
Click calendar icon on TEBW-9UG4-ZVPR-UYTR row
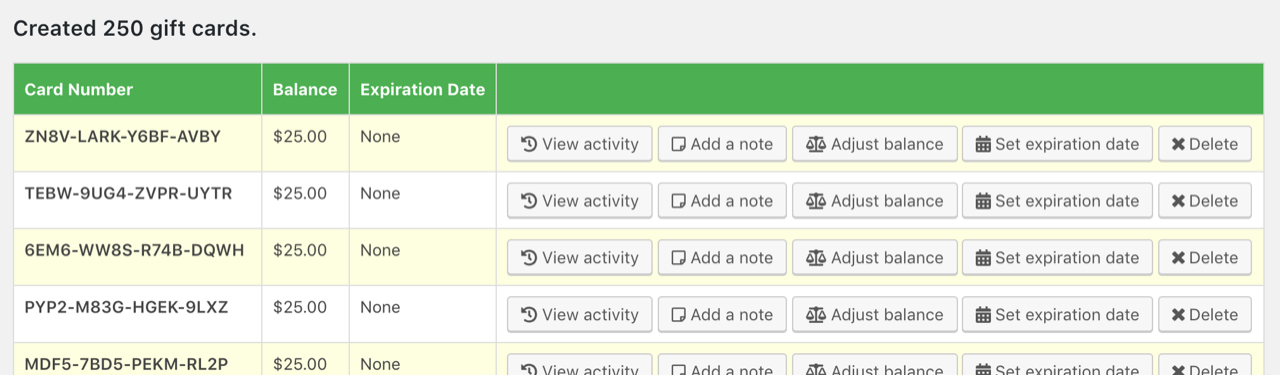tap(983, 201)
